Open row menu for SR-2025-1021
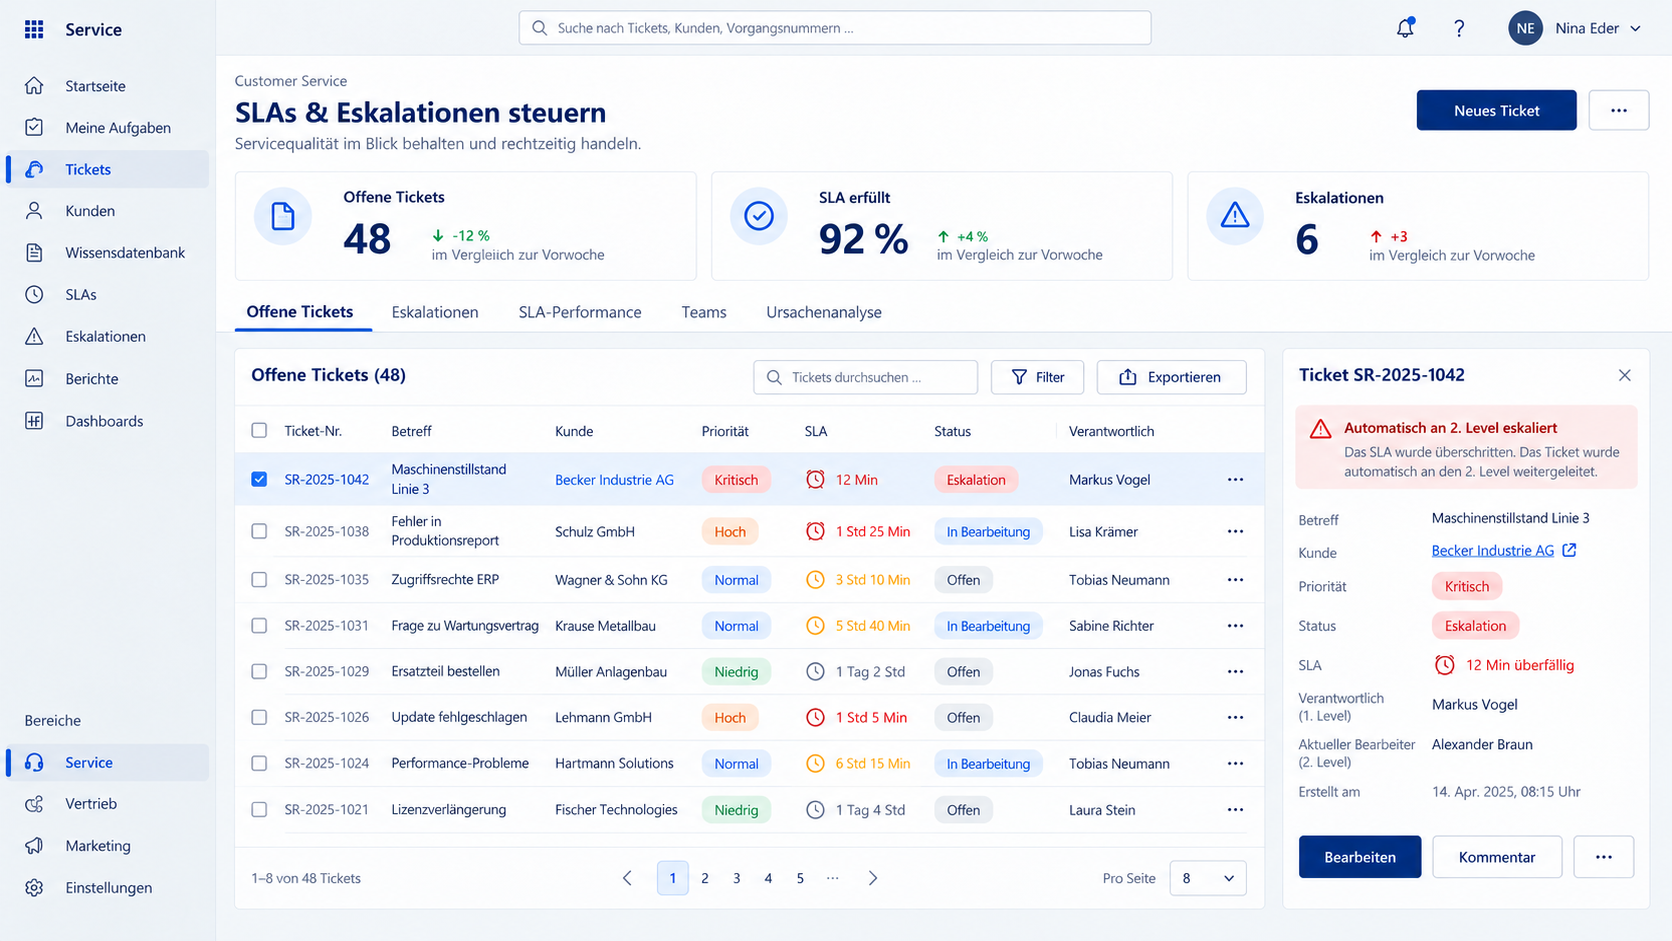 click(1236, 810)
